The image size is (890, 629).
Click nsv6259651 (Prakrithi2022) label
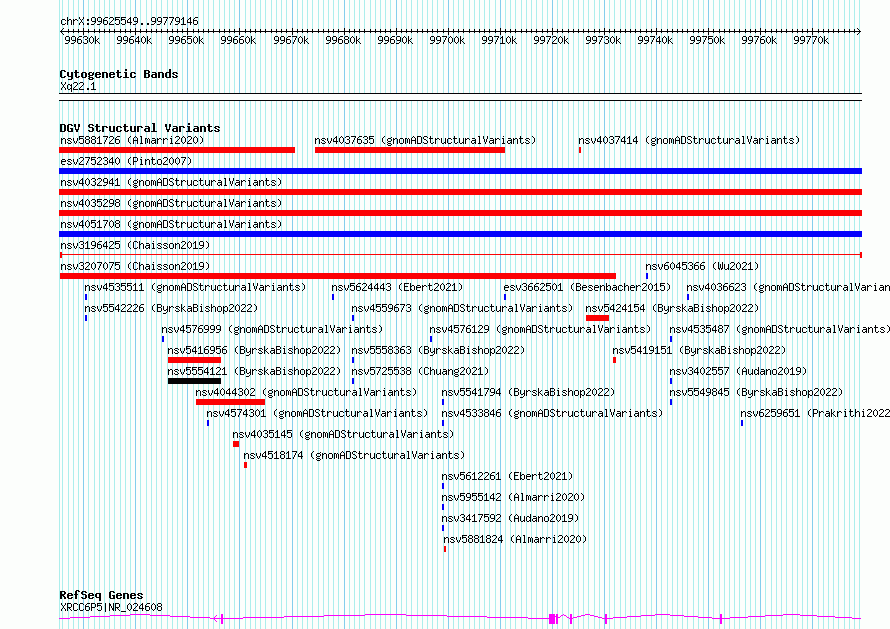pyautogui.click(x=815, y=413)
